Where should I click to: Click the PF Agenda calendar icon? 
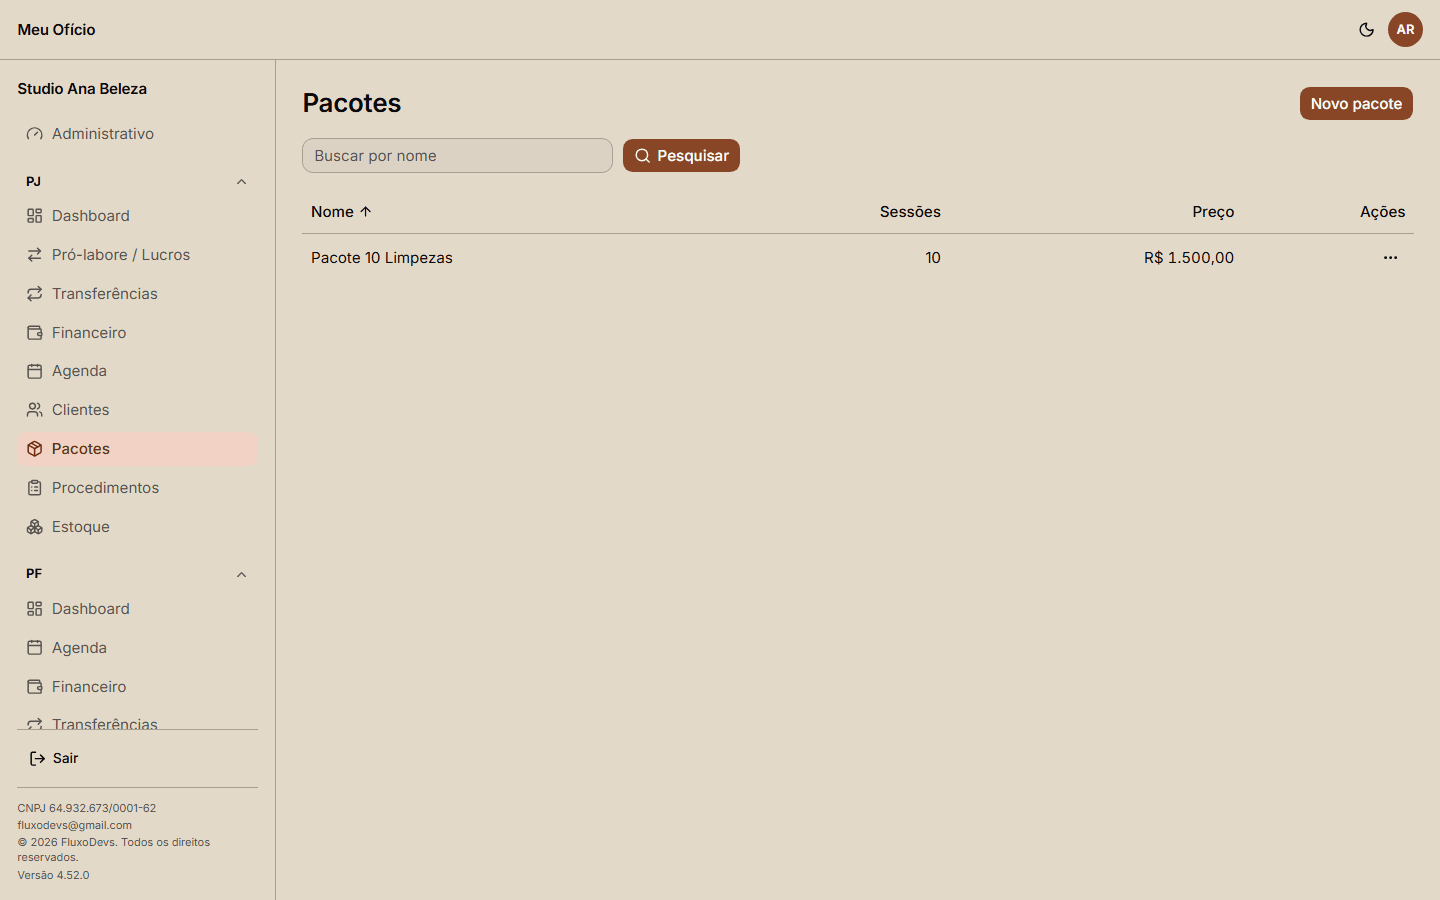click(35, 648)
